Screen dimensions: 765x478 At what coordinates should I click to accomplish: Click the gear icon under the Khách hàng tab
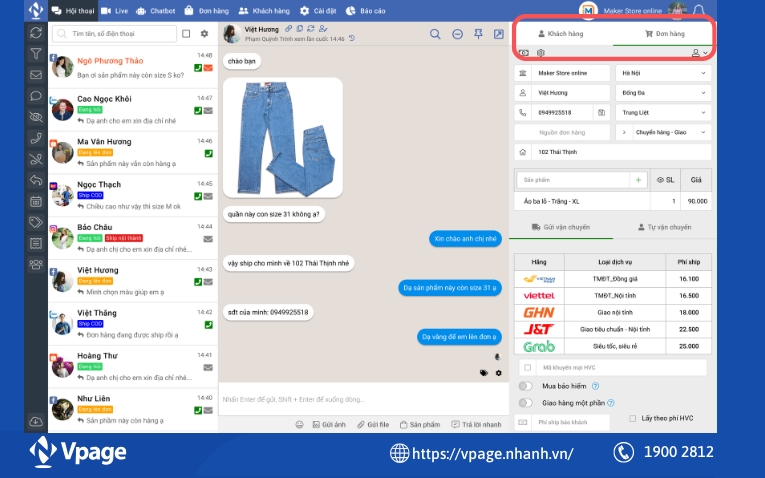point(541,53)
